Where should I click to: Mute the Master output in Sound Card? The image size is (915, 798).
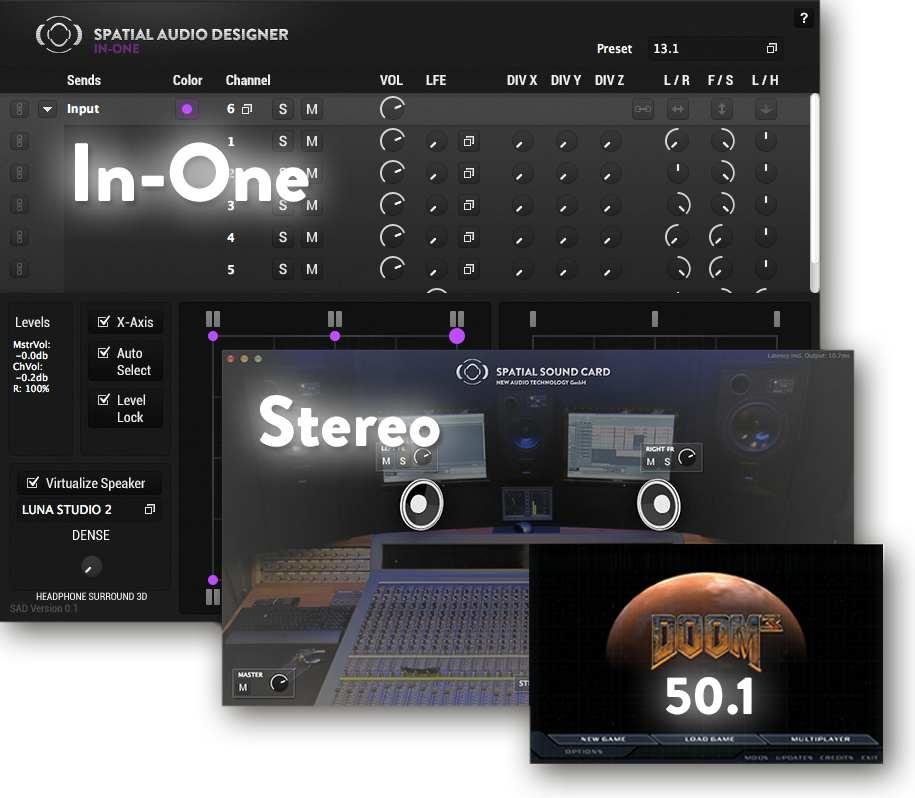click(x=243, y=688)
